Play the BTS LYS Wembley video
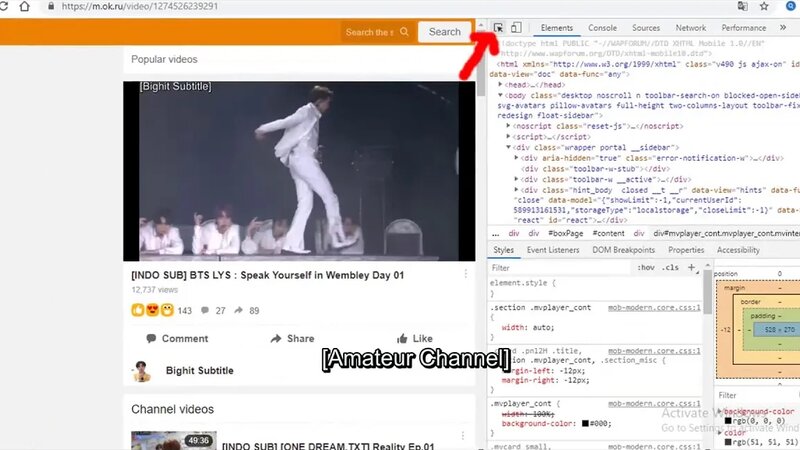The width and height of the screenshot is (800, 450). 299,171
